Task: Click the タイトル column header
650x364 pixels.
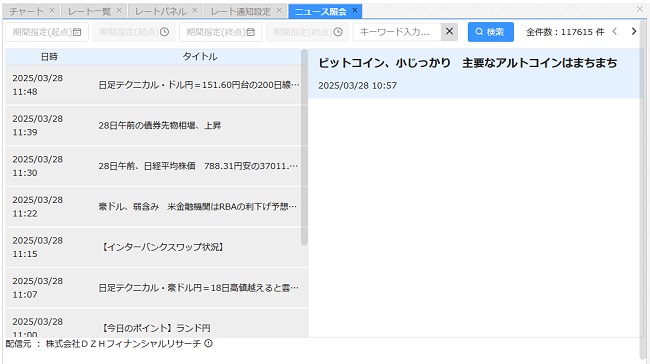Action: tap(200, 57)
